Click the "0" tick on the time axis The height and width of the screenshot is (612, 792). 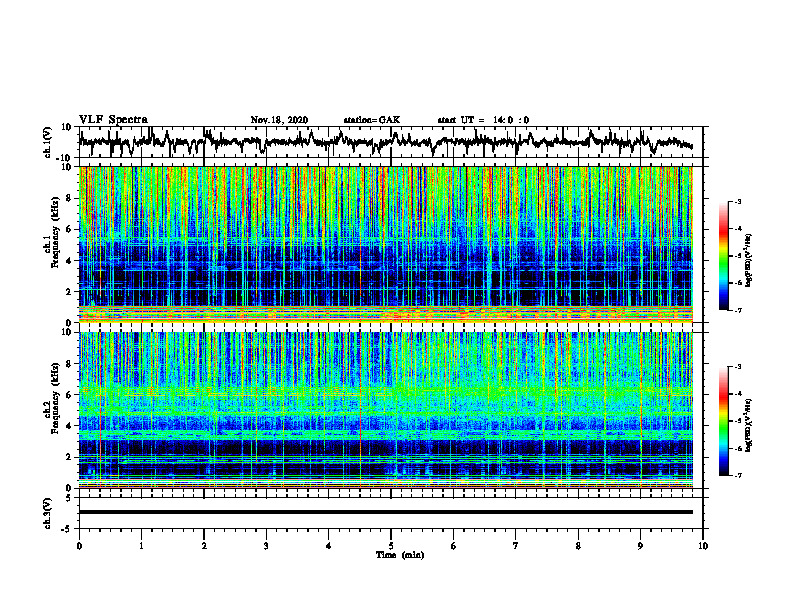coord(79,546)
